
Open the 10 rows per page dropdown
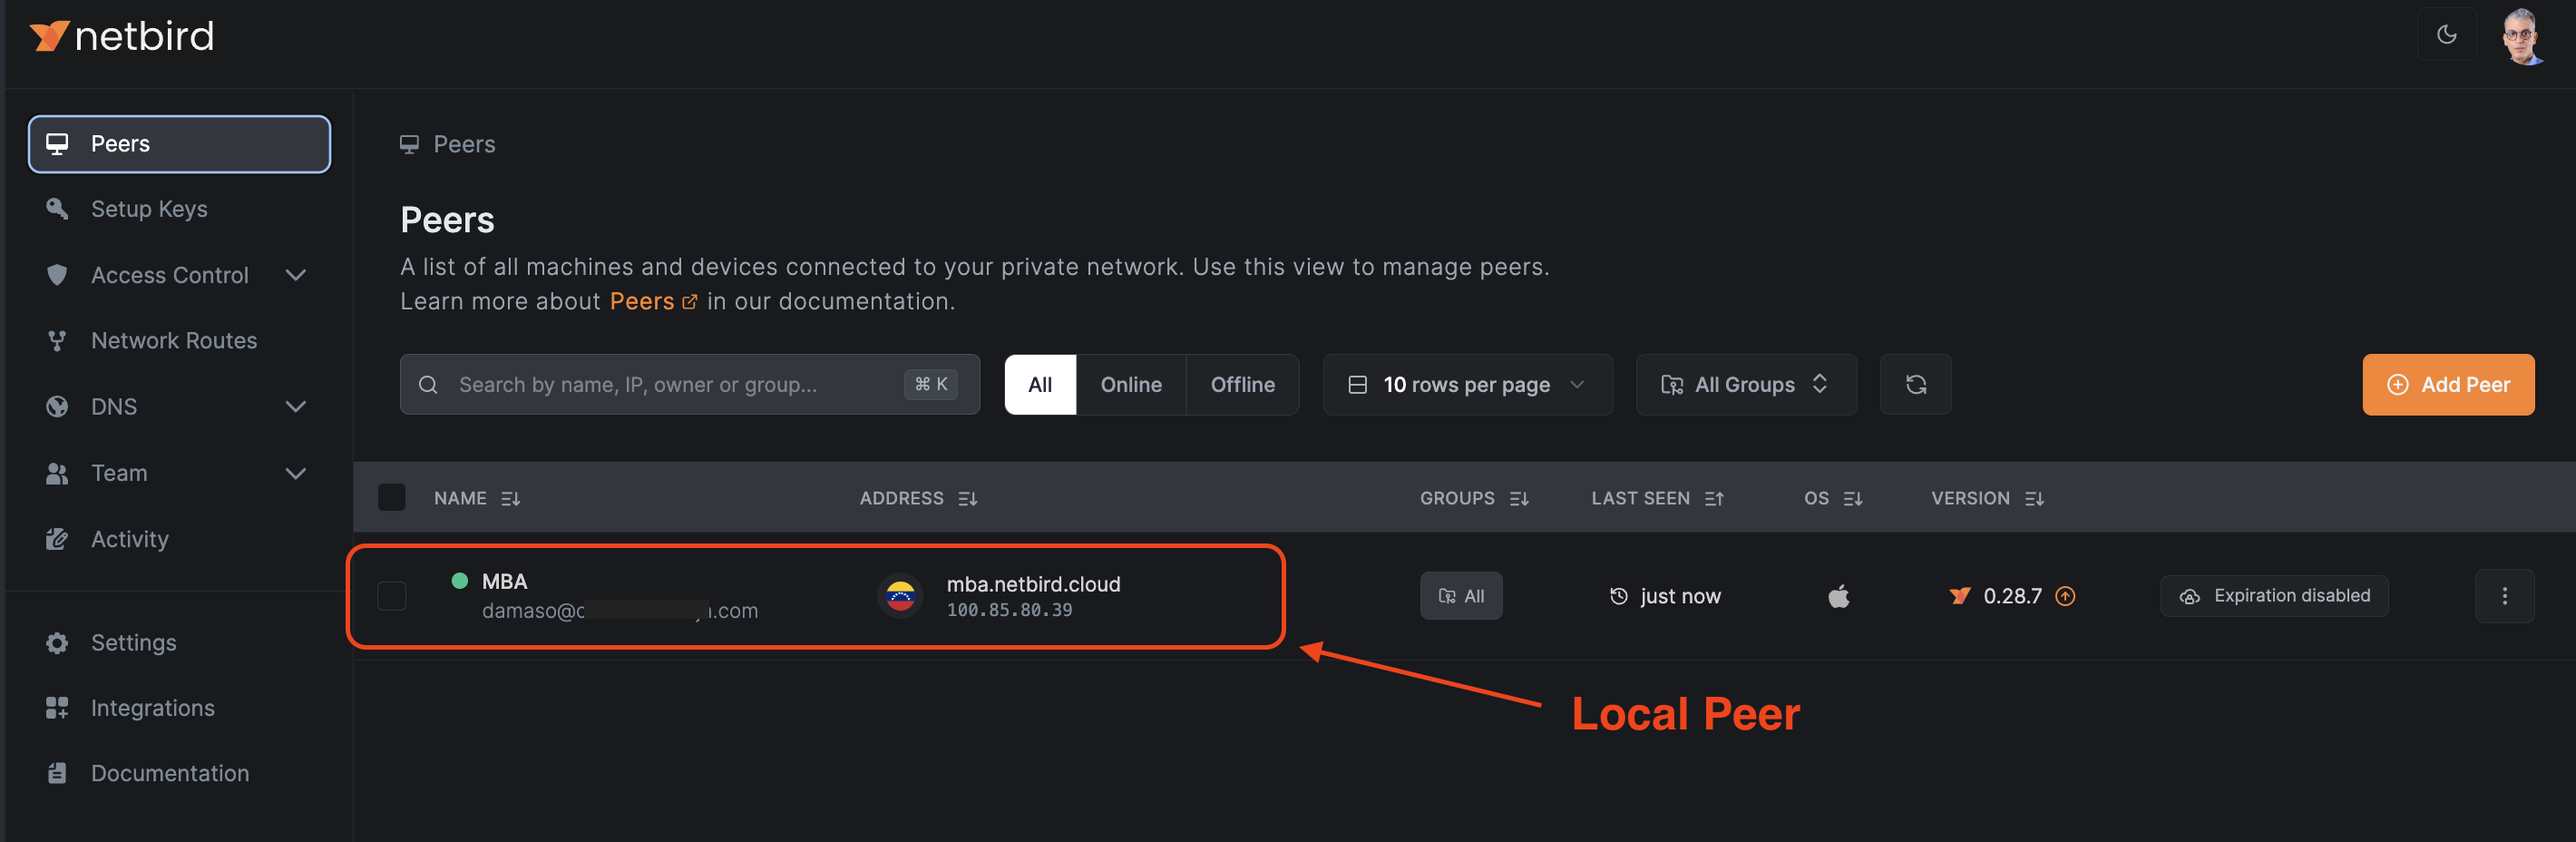(x=1466, y=385)
